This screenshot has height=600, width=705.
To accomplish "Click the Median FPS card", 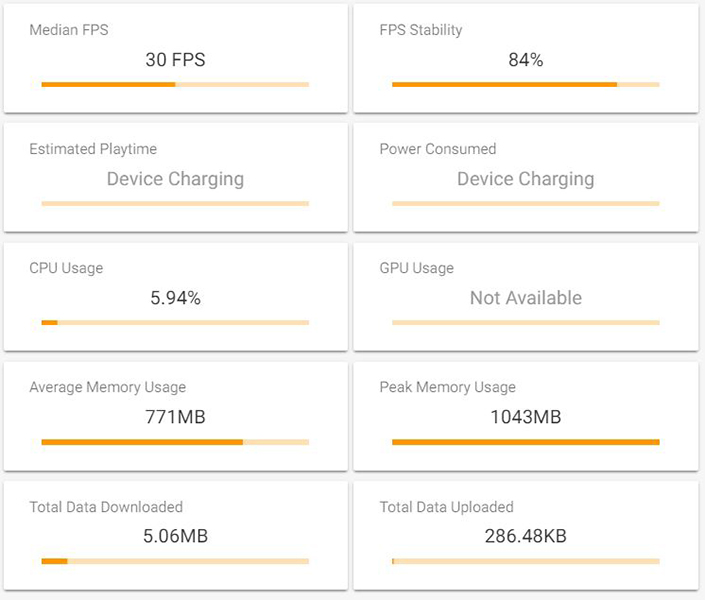I will click(175, 58).
